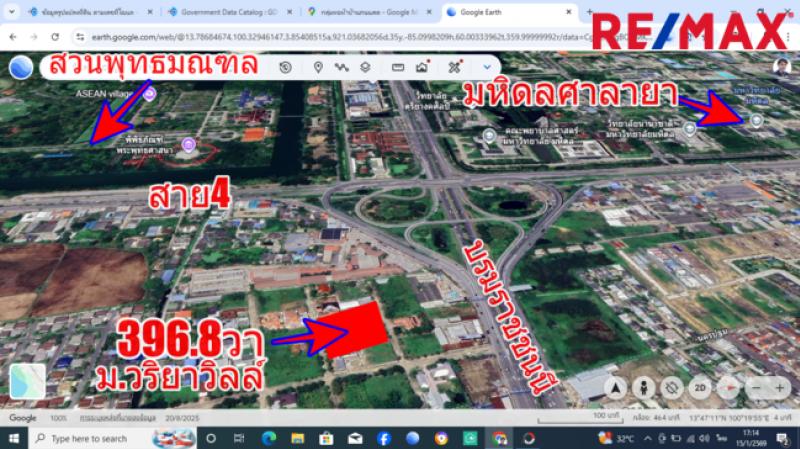
Task: View site information icon in address bar
Action: tap(80, 37)
